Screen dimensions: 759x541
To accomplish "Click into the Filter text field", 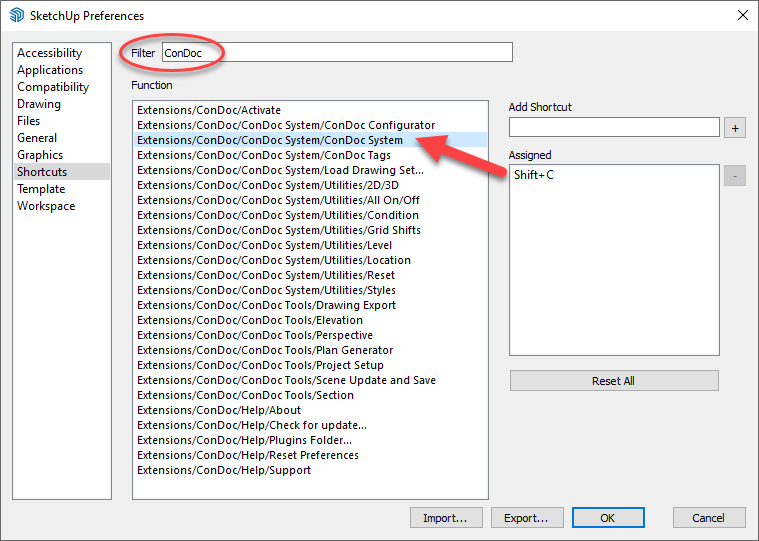I will tap(337, 52).
